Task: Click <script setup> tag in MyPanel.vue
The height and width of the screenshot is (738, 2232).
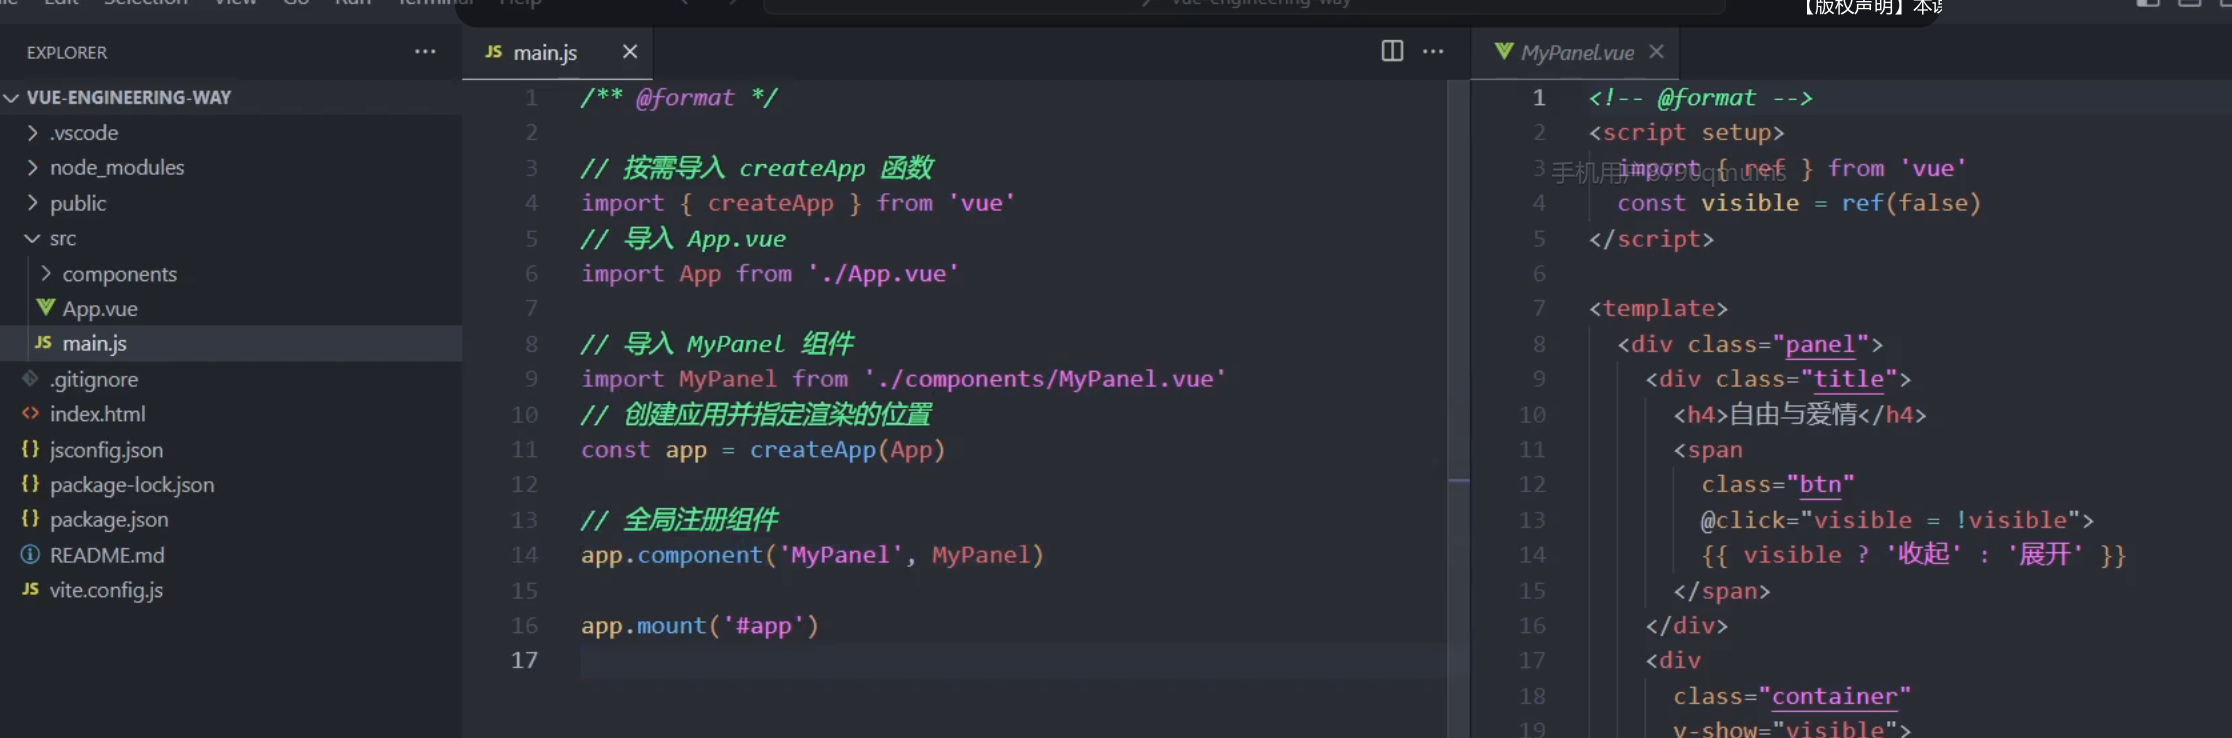Action: point(1686,133)
